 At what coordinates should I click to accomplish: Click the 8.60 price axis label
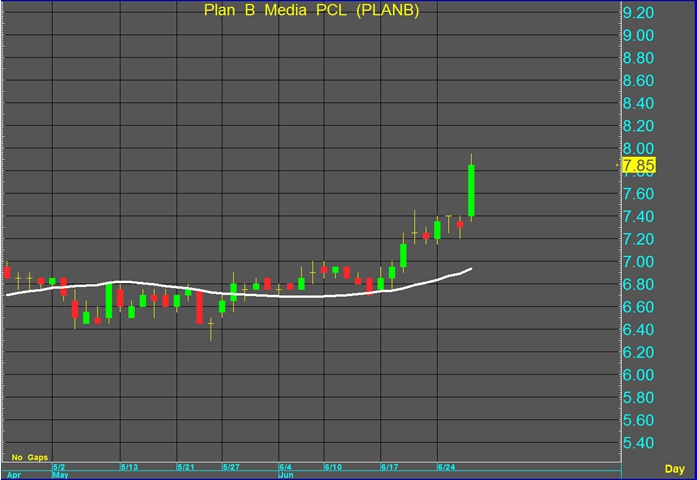coord(638,81)
